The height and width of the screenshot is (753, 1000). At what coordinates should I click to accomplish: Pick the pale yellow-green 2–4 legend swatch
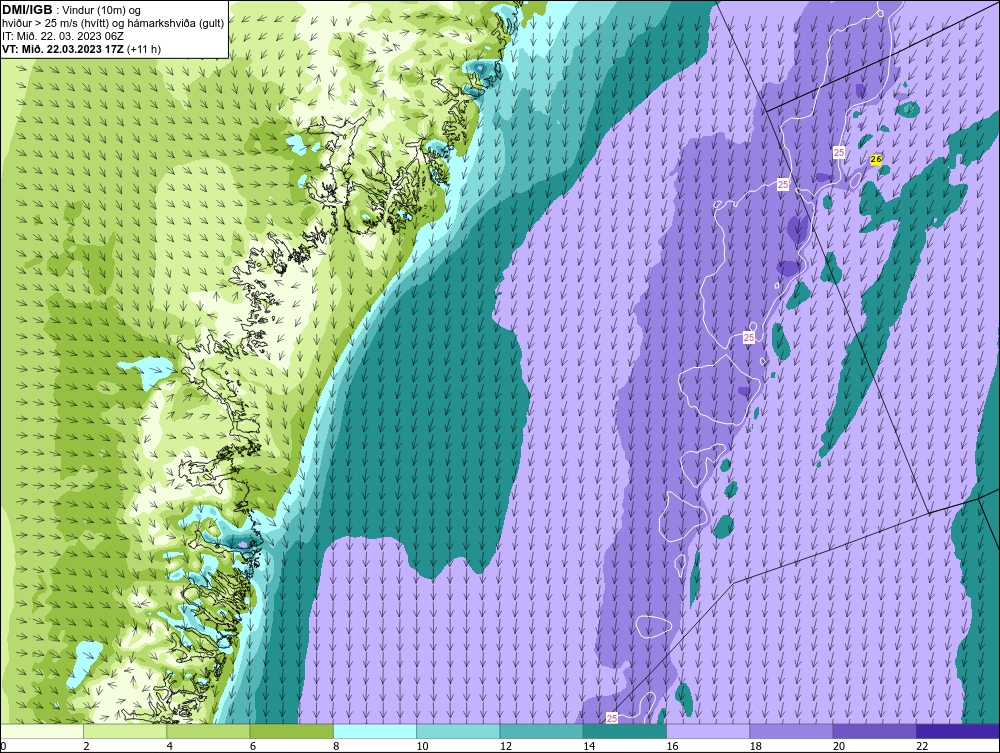[125, 731]
